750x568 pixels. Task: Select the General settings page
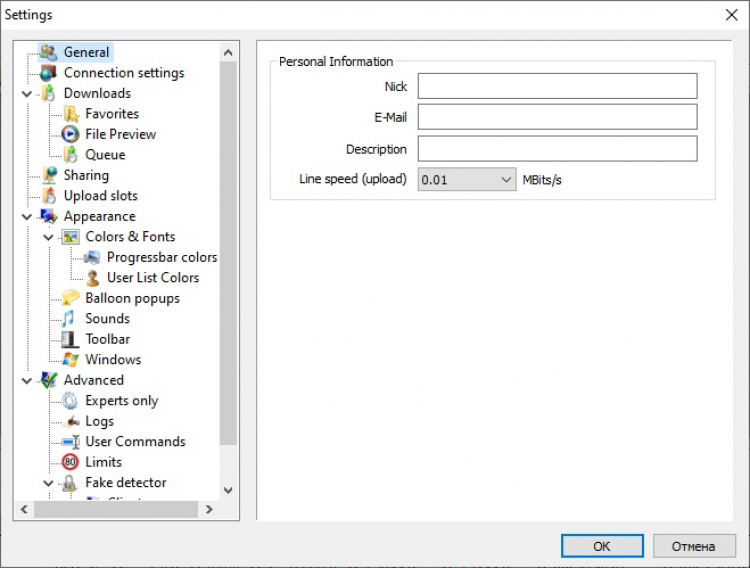pyautogui.click(x=87, y=52)
